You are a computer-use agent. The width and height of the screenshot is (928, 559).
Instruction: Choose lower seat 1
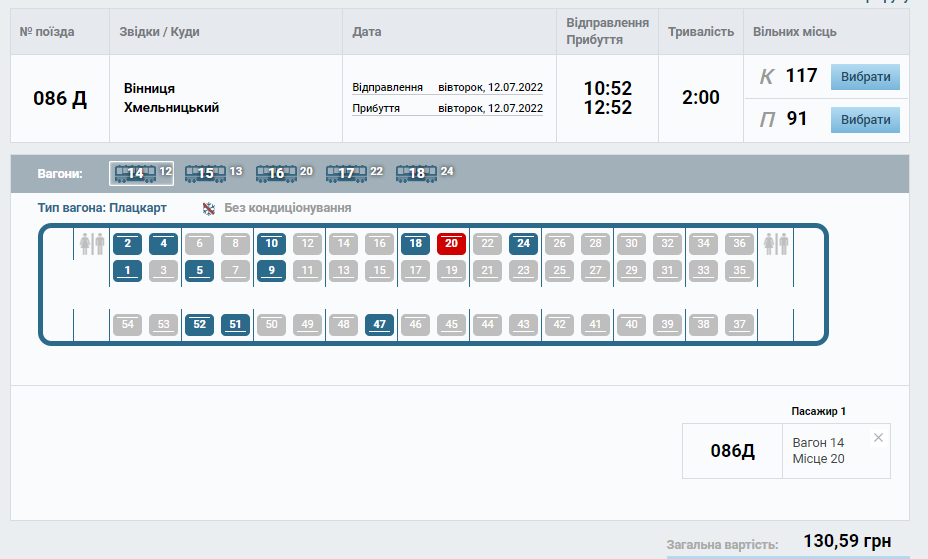127,270
